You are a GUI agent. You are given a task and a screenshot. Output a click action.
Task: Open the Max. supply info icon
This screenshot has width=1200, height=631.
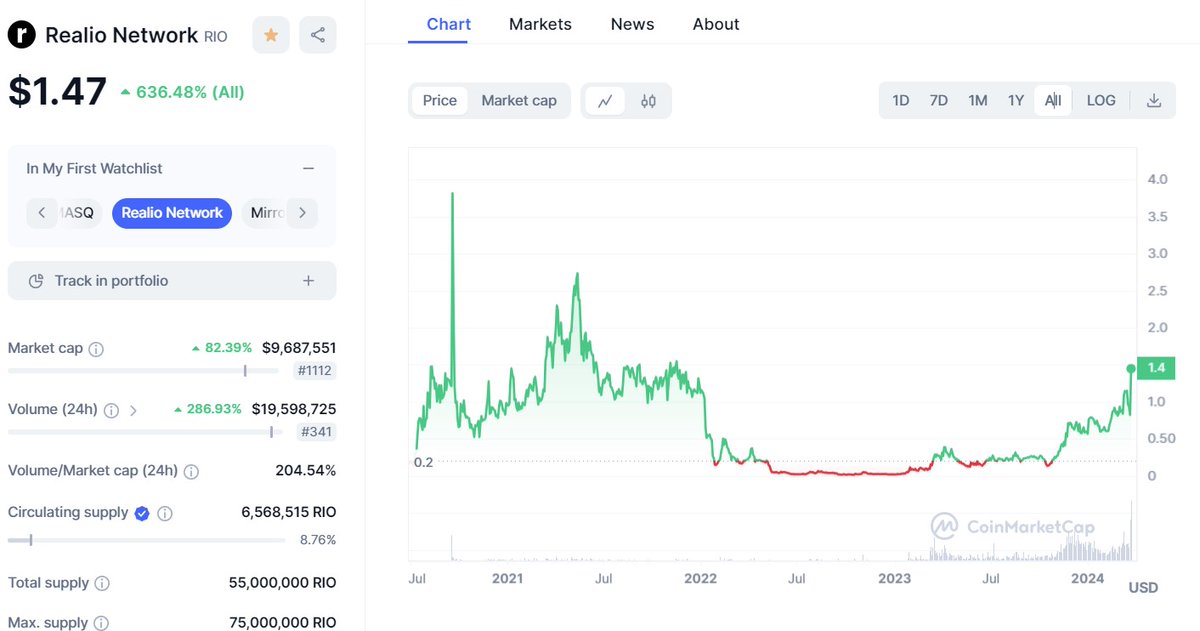(101, 623)
